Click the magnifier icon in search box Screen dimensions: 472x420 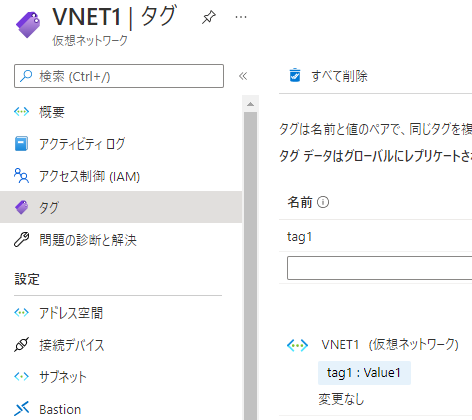coord(26,76)
